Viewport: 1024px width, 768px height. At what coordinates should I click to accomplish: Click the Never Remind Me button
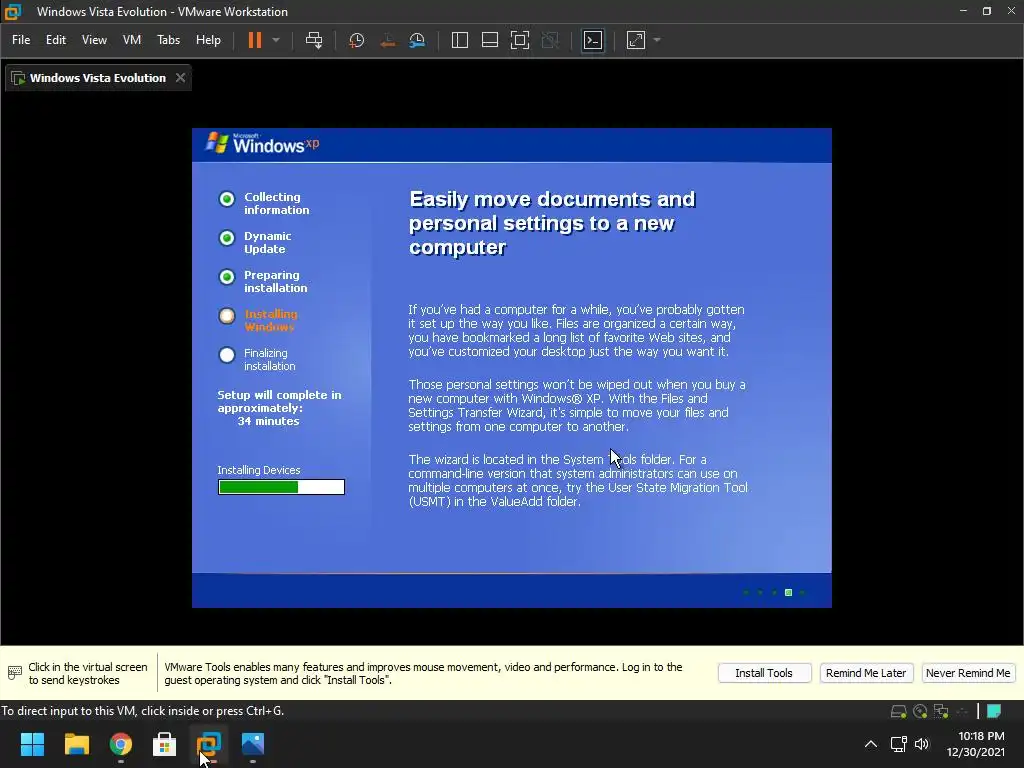(968, 673)
